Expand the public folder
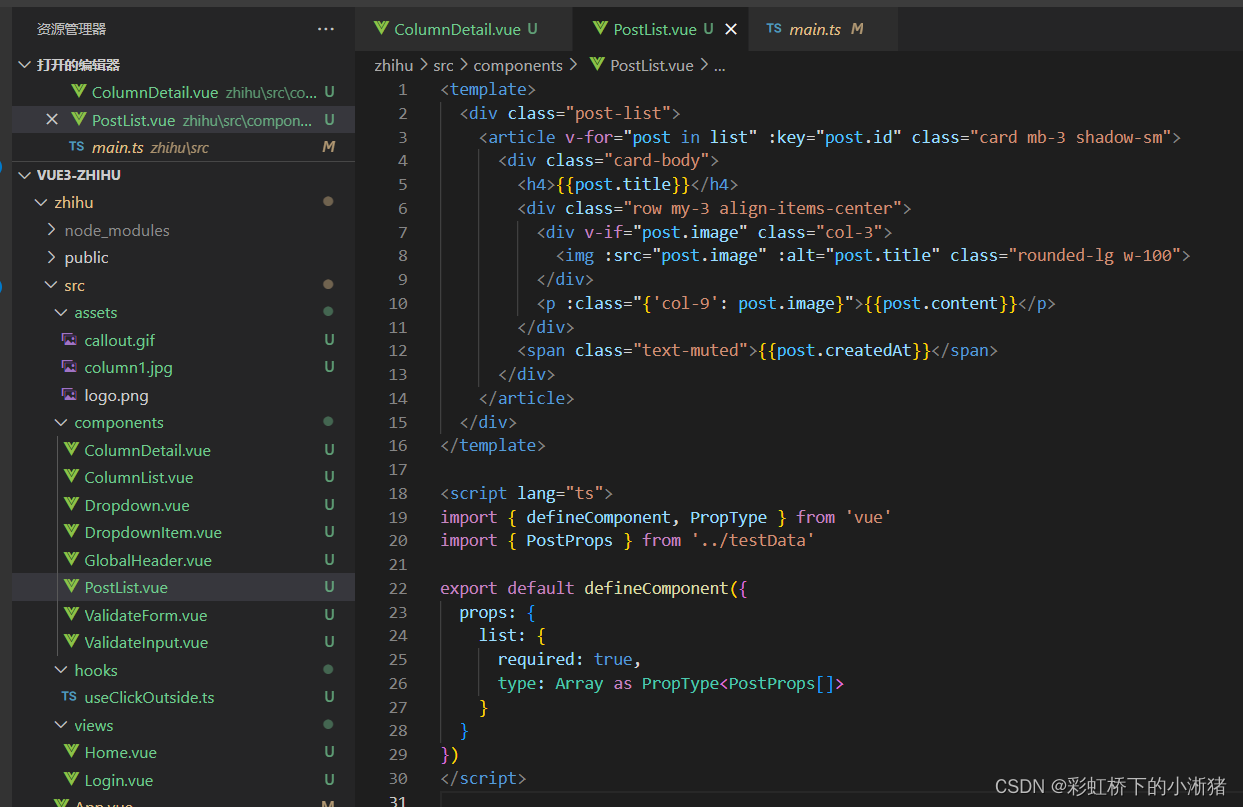Screen dimensions: 1243x807 click(52, 257)
